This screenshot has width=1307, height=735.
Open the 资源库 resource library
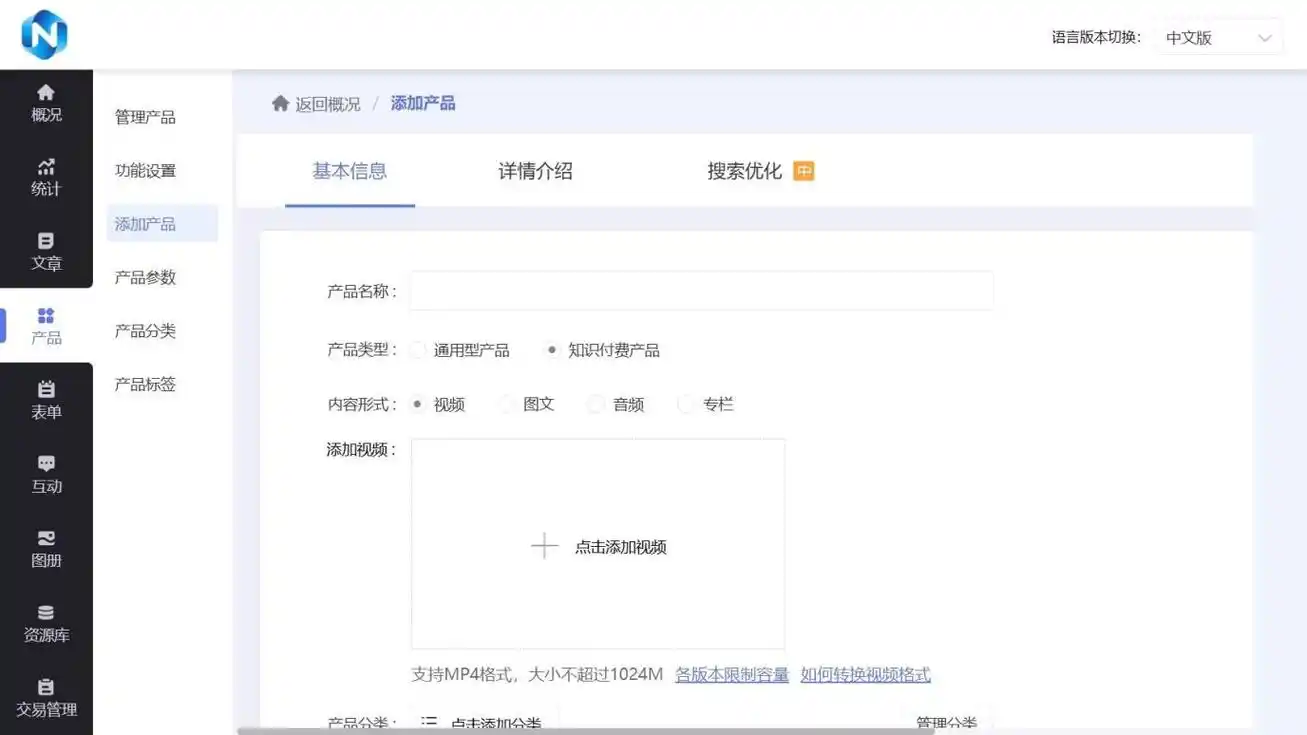point(45,622)
